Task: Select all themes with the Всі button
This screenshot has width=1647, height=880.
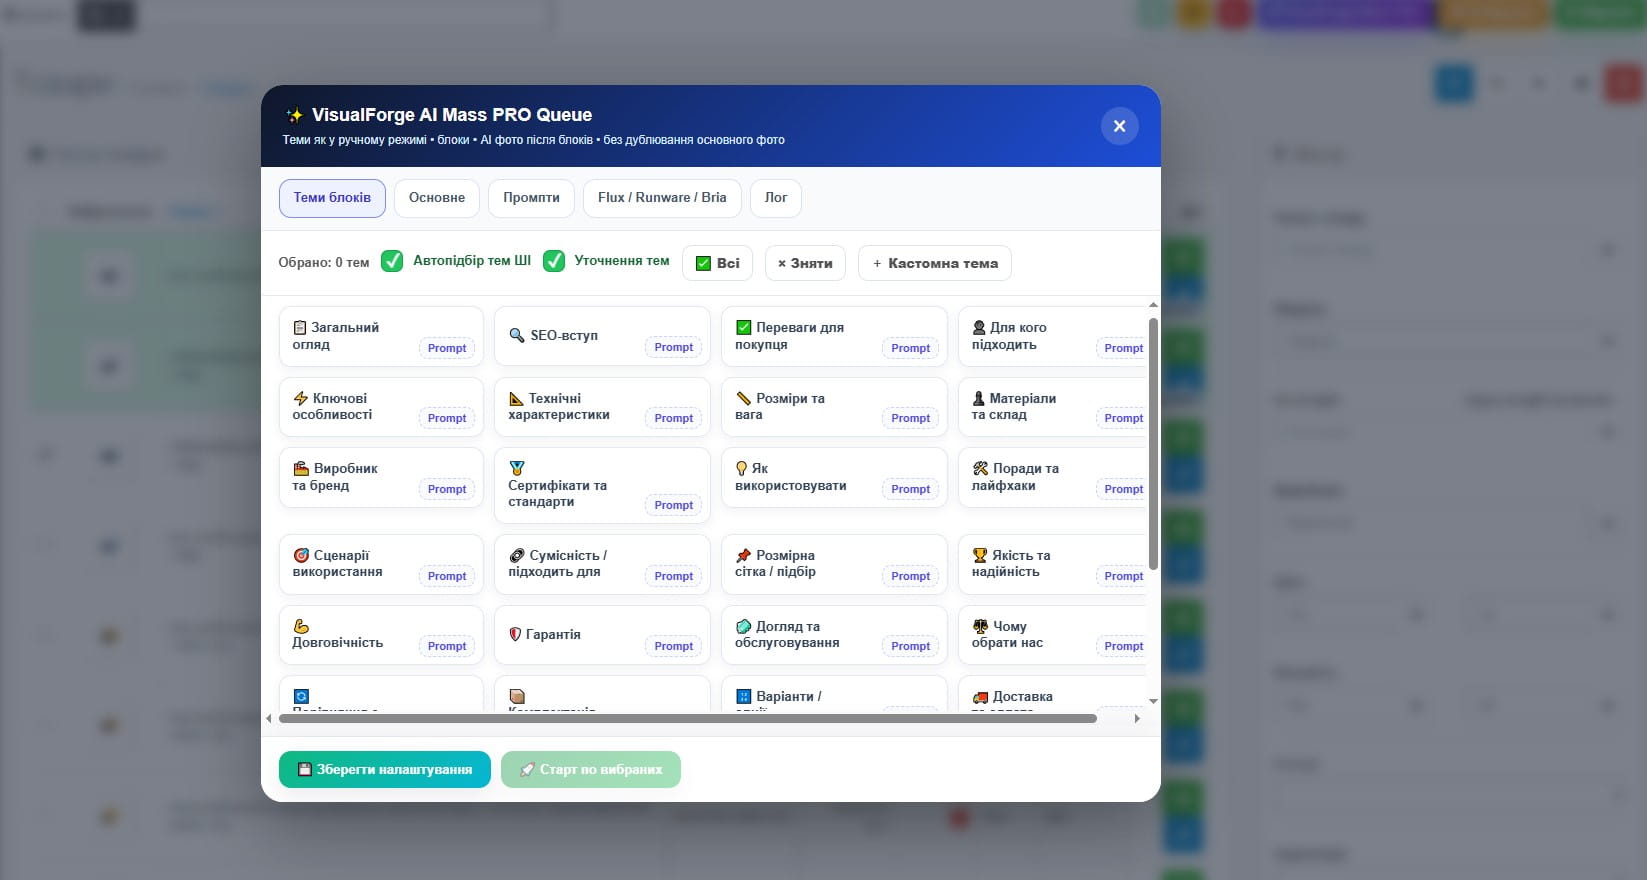Action: 717,263
